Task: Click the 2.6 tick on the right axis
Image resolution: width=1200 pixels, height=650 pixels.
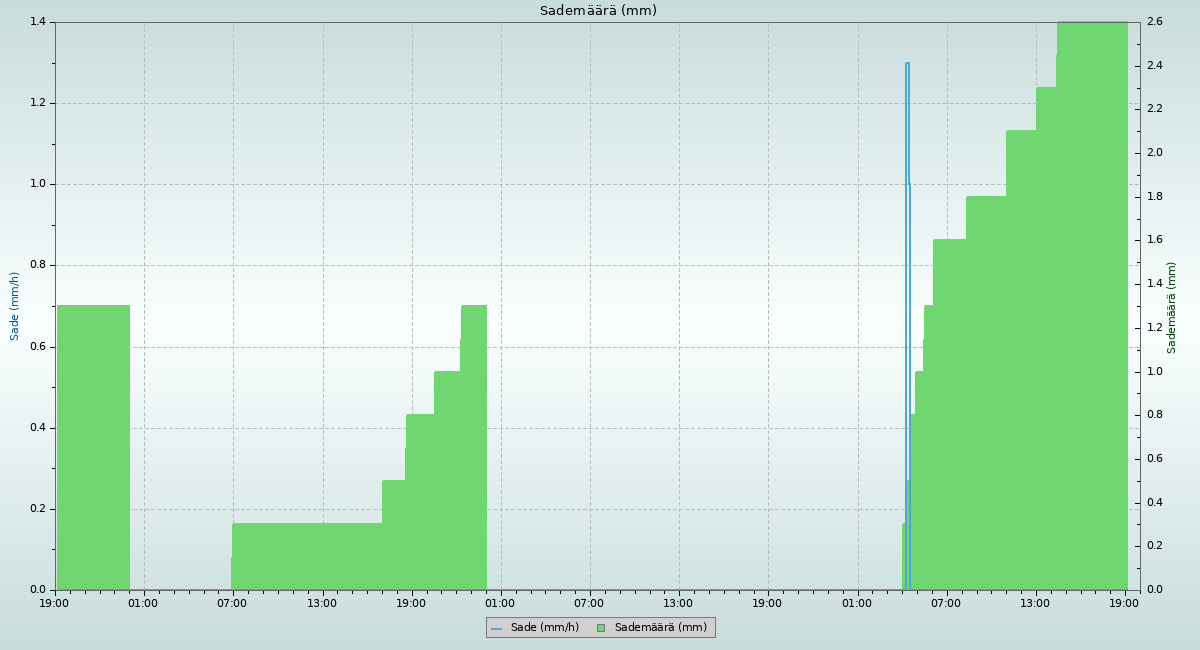Action: pyautogui.click(x=1154, y=22)
